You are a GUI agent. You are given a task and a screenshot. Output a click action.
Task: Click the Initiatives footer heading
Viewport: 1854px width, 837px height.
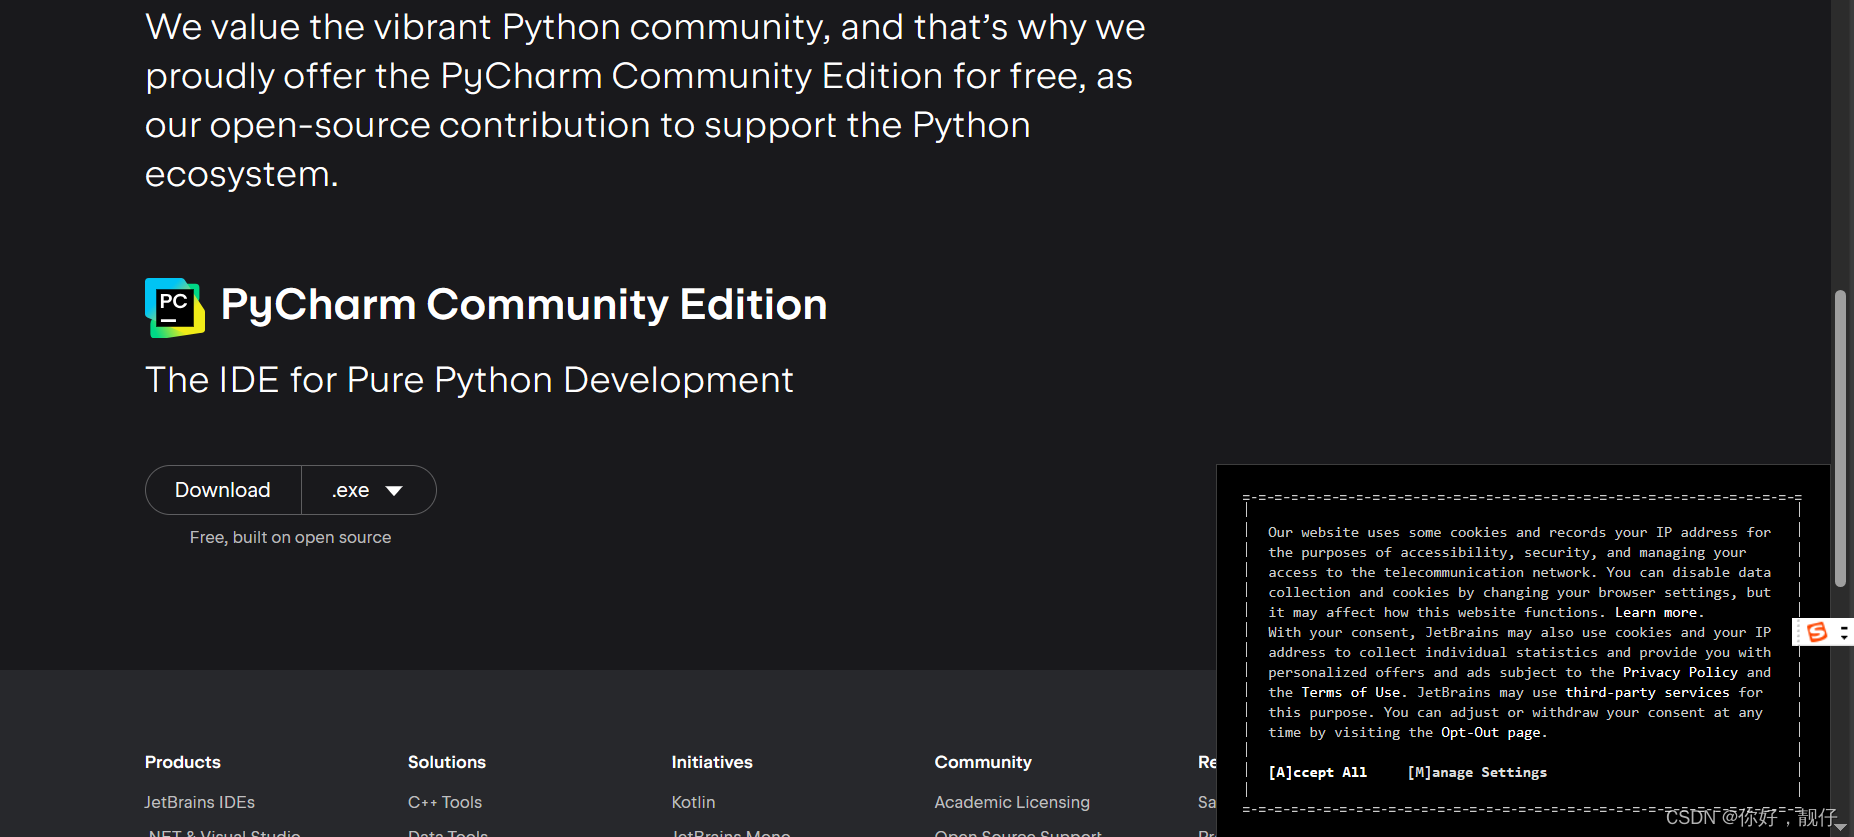tap(712, 762)
